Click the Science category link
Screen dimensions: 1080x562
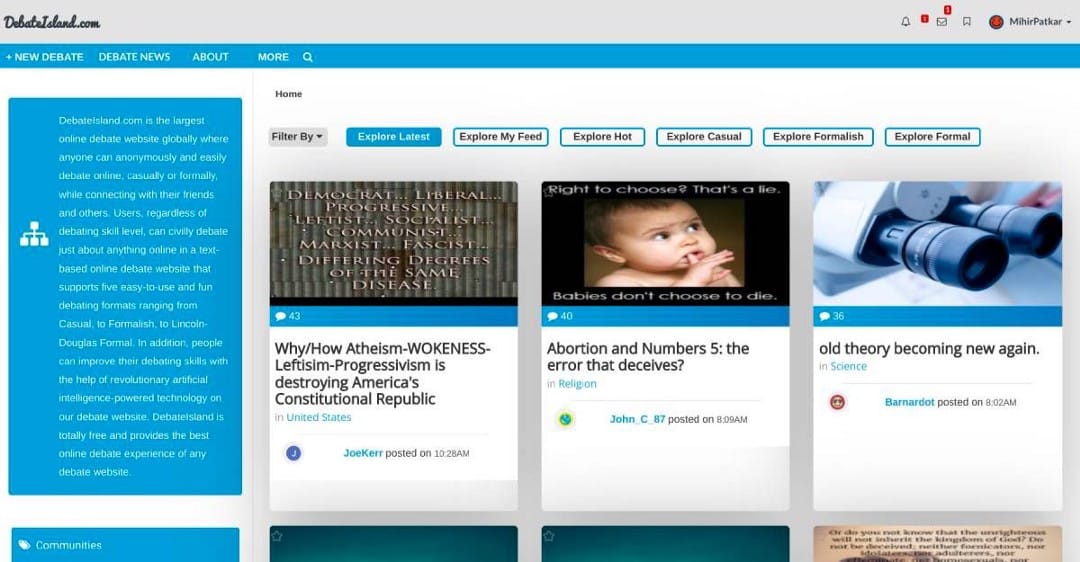click(x=849, y=366)
